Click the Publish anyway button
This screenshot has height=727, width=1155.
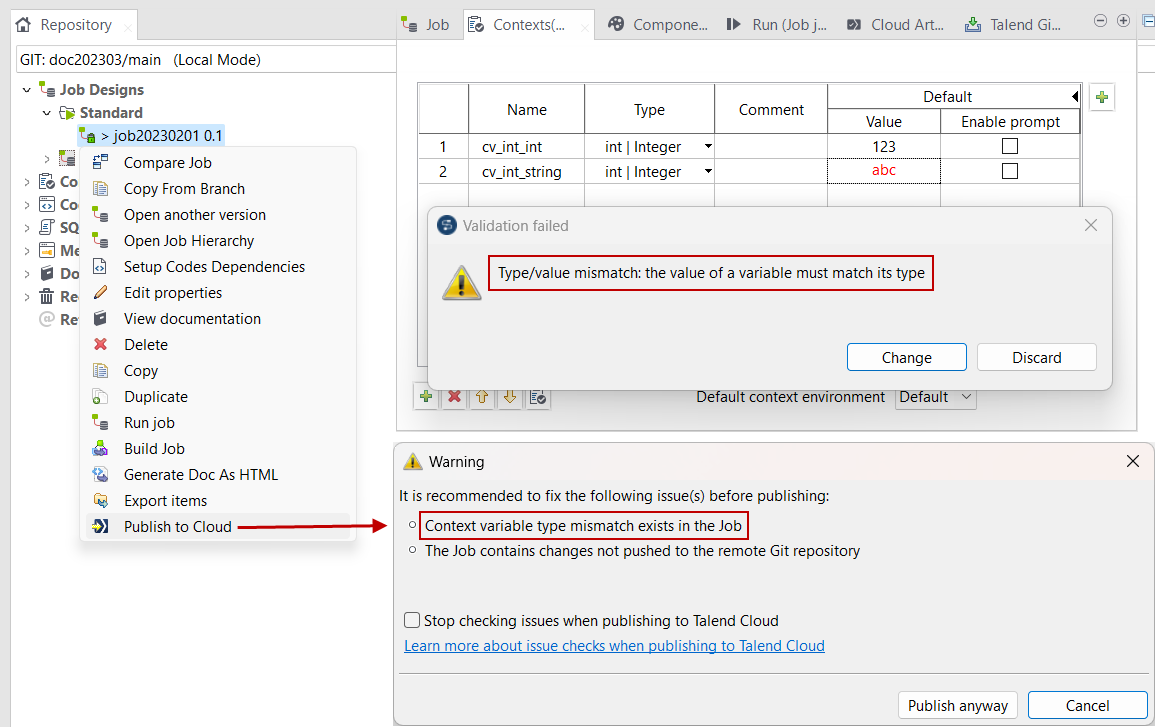coord(957,705)
